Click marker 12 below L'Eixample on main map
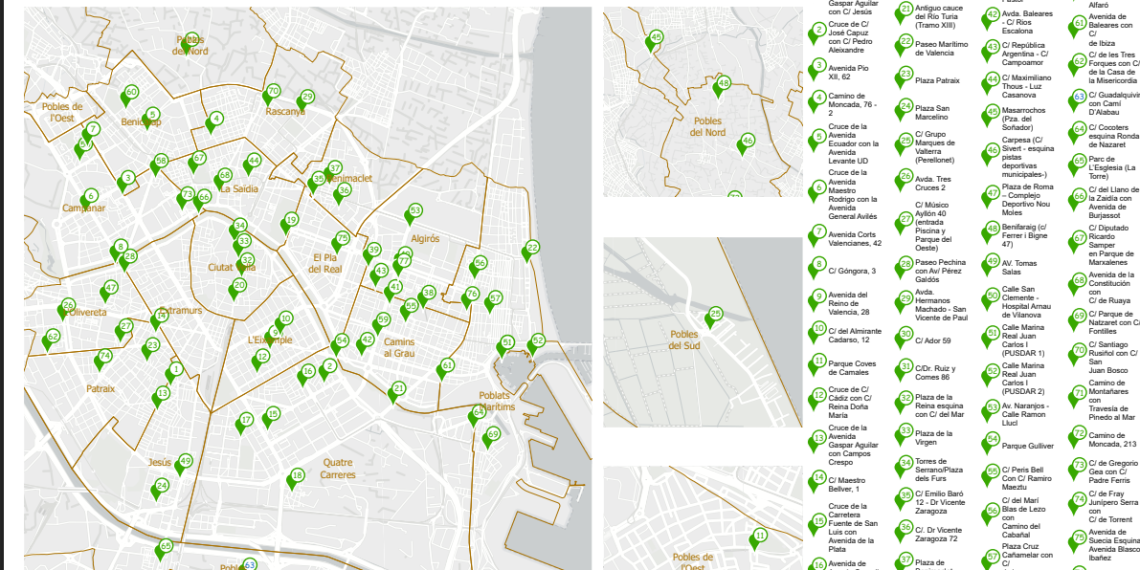 coord(260,361)
